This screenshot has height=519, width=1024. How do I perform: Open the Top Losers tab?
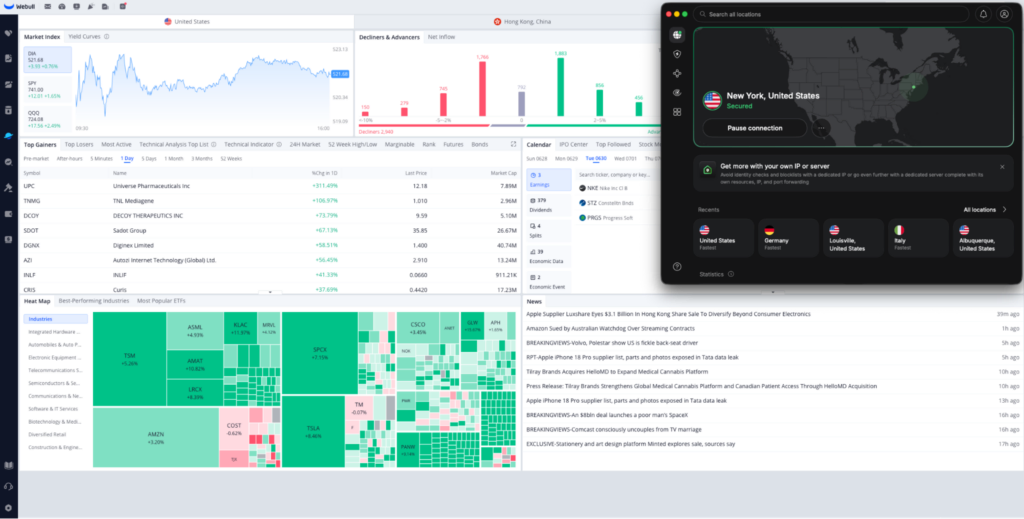[x=79, y=145]
